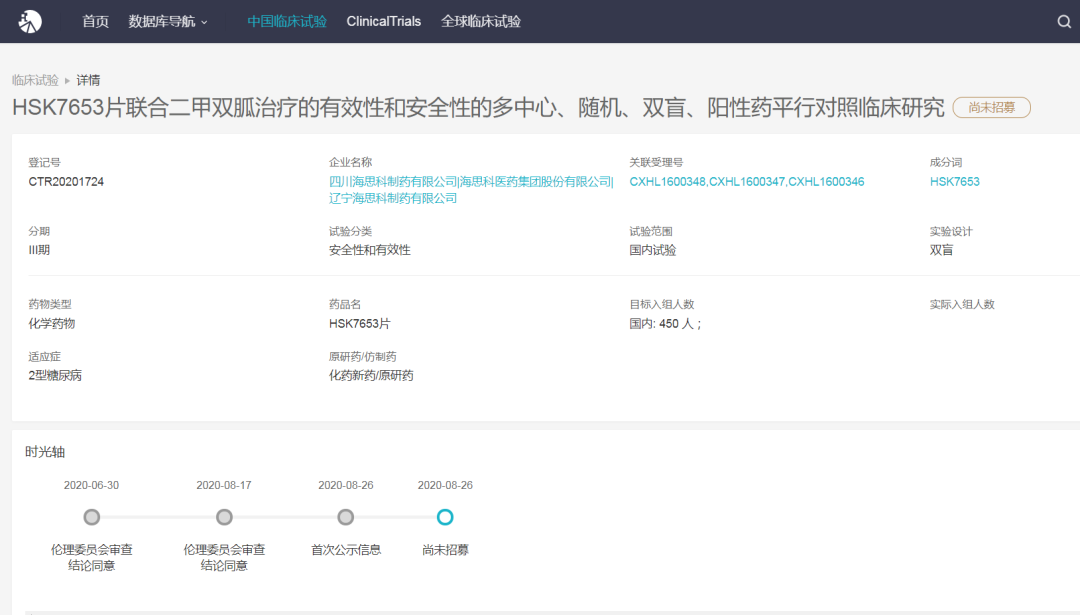Screen dimensions: 1080x615
Task: Click 国内试验 trial scope value
Action: click(653, 250)
